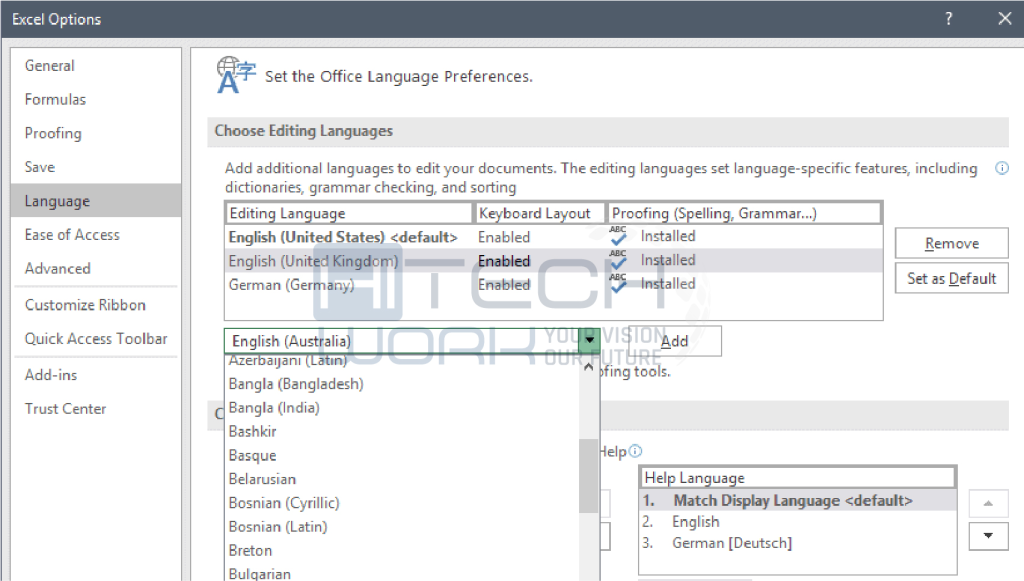Select English (United Kingdom) editing language row
Screen dimensions: 1024x581
pyautogui.click(x=552, y=260)
